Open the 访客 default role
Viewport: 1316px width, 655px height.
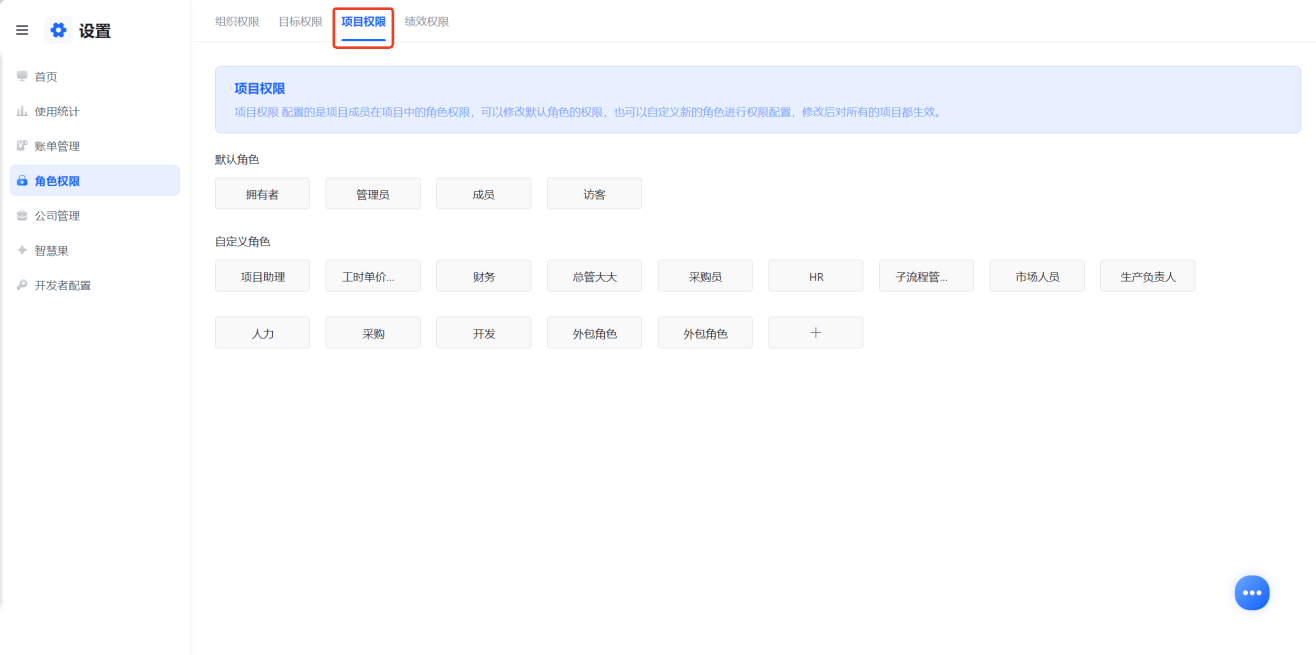(x=594, y=194)
